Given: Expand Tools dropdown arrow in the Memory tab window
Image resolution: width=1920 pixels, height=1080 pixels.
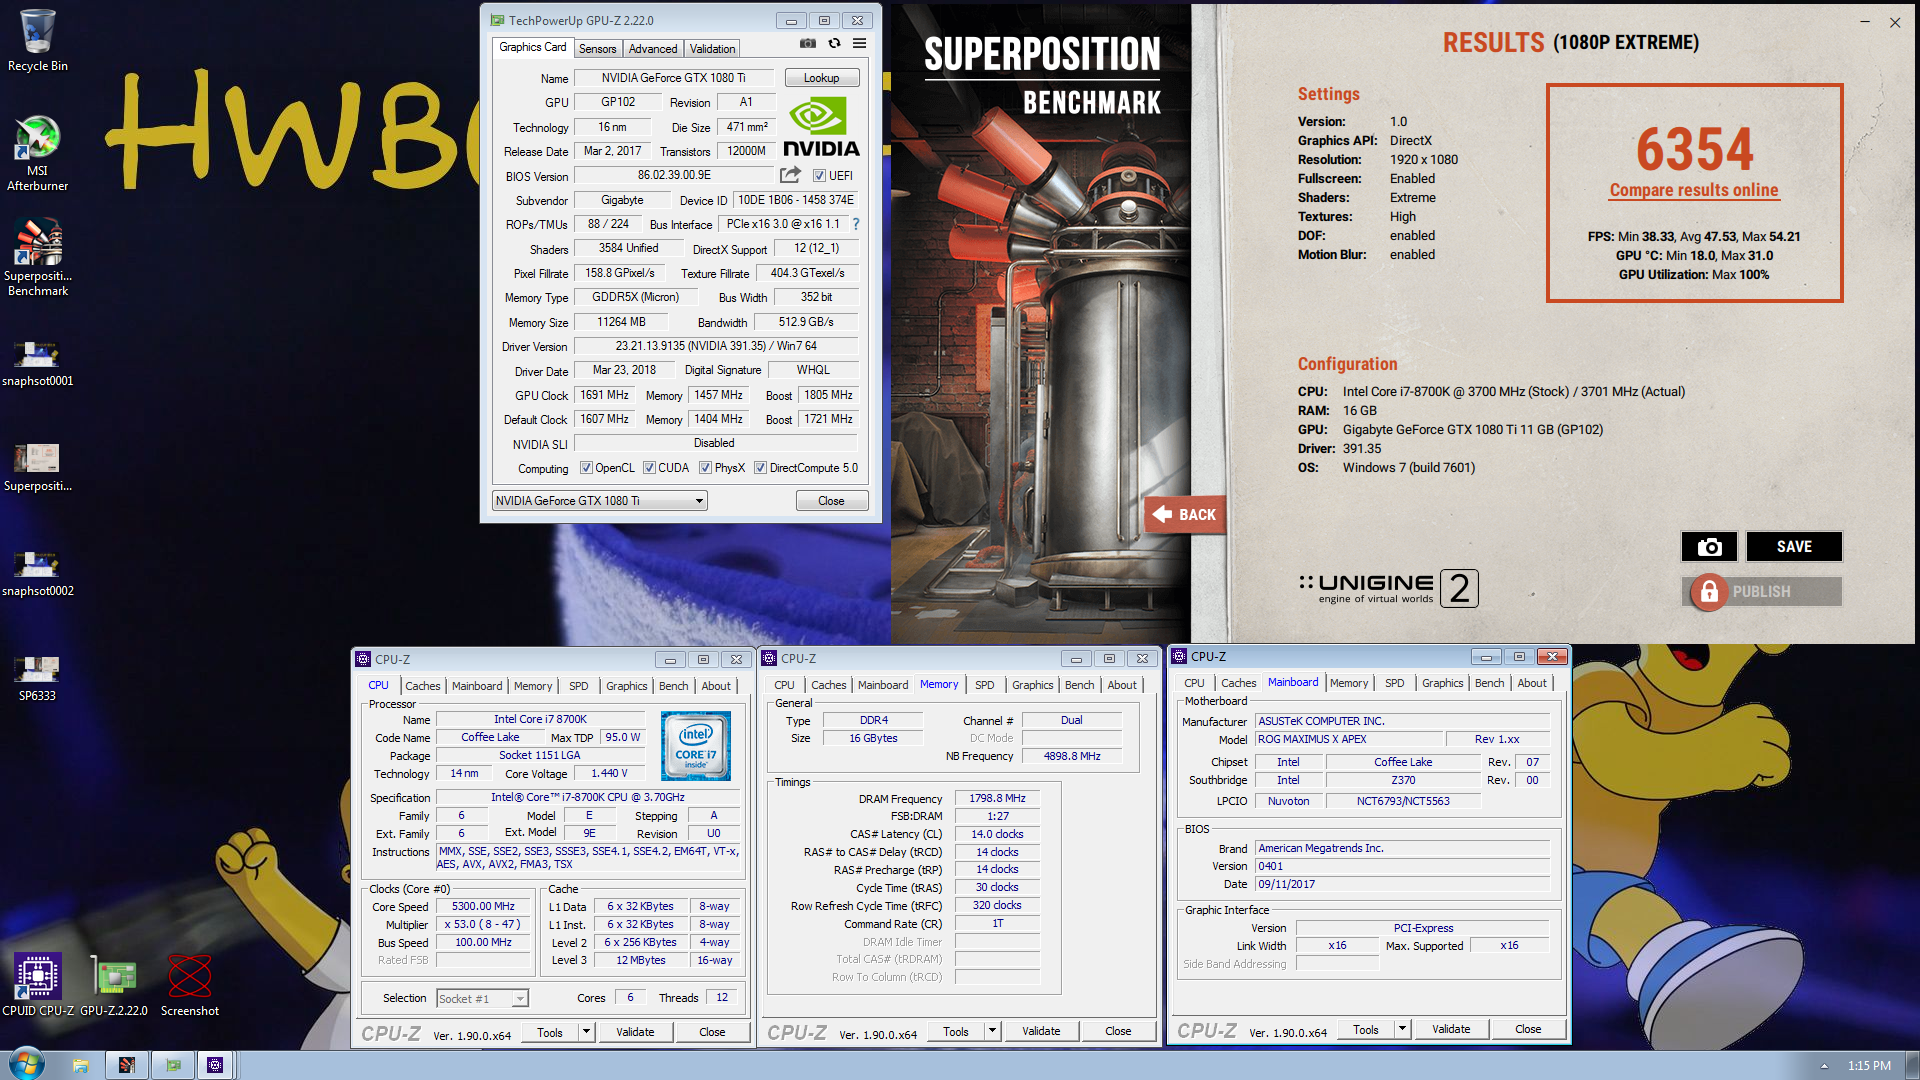Looking at the screenshot, I should pos(993,1031).
